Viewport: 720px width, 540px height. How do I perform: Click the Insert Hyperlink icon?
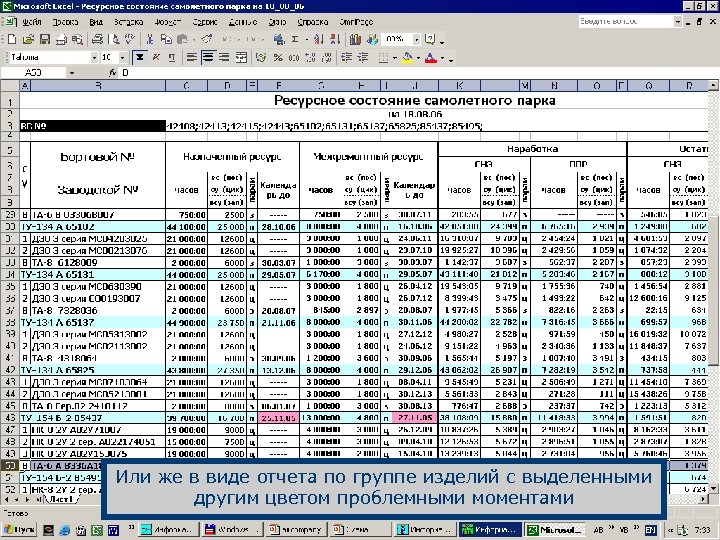tap(278, 39)
